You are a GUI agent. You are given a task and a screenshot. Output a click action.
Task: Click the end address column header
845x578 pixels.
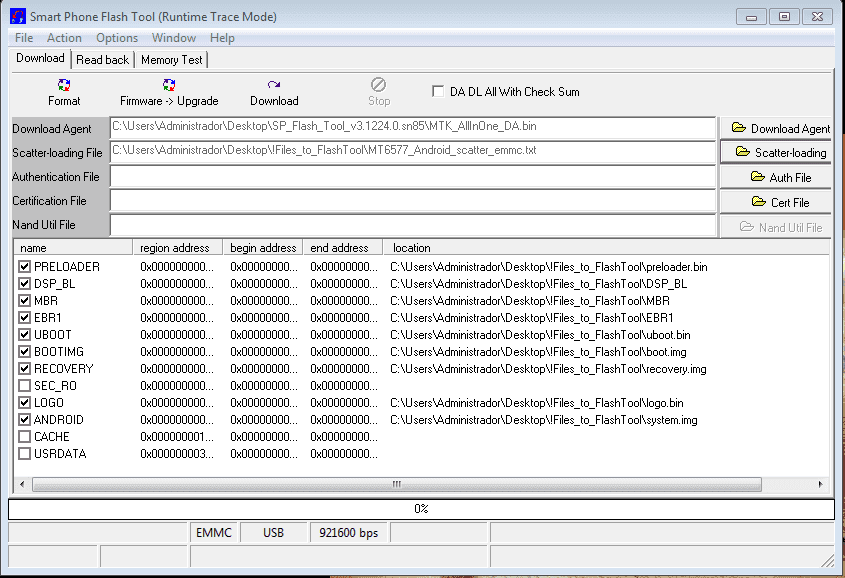pyautogui.click(x=343, y=248)
